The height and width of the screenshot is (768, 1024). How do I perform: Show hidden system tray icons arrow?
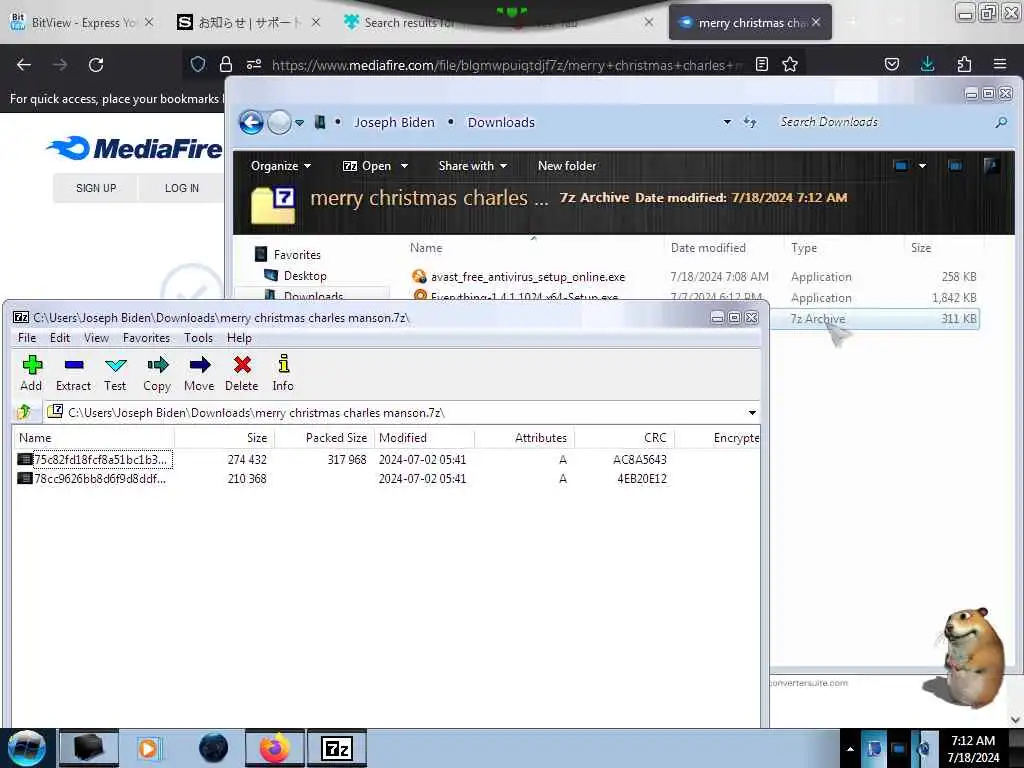(850, 748)
